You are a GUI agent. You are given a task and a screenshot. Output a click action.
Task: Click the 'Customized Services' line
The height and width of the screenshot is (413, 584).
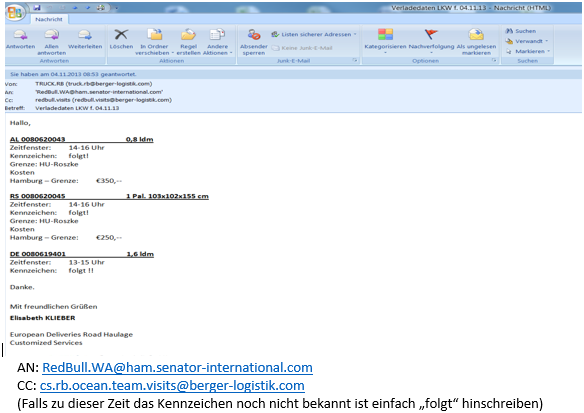click(x=46, y=343)
